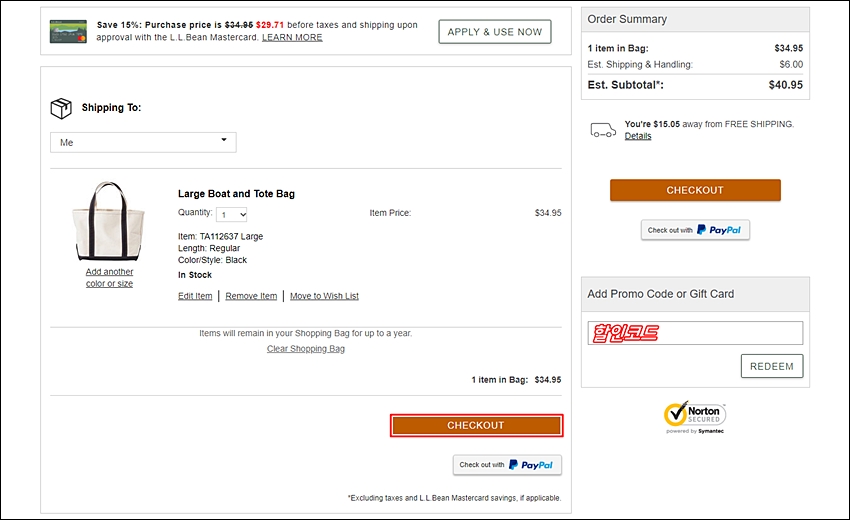The image size is (850, 520).
Task: Open the Learn More link
Action: pos(292,37)
